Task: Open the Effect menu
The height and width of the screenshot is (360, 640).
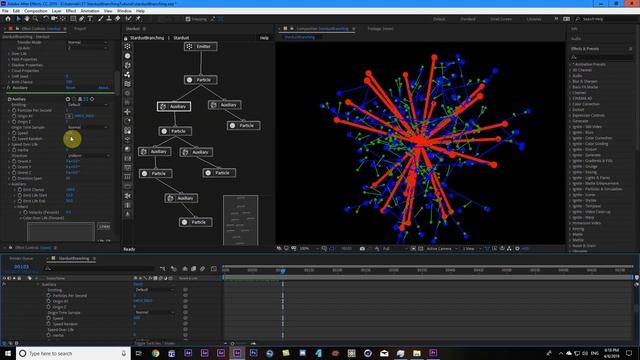Action: tap(71, 11)
